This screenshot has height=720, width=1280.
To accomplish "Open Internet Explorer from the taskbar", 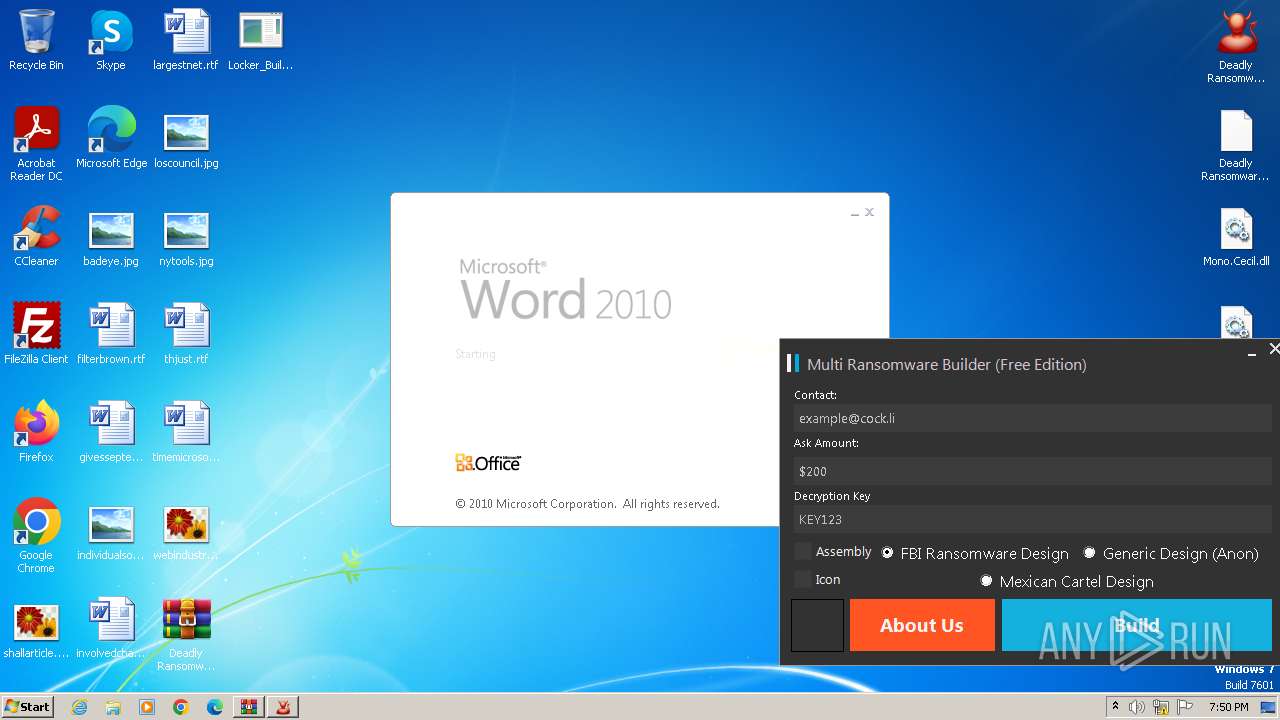I will tap(80, 707).
